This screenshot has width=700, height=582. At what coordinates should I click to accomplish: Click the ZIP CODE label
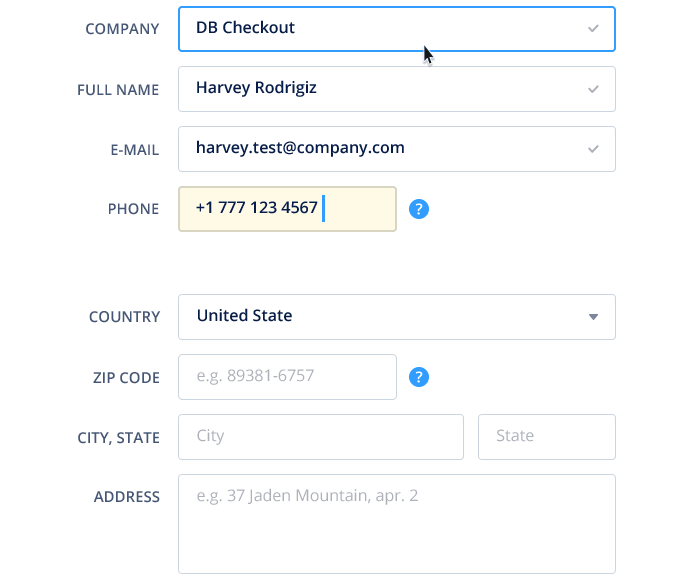click(126, 378)
